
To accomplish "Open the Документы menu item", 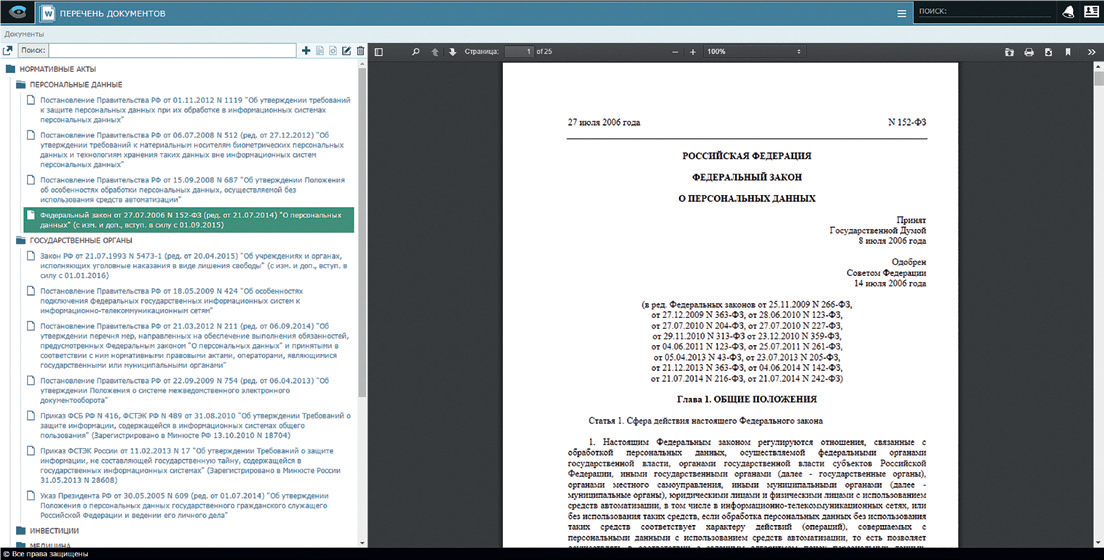I will coord(23,34).
